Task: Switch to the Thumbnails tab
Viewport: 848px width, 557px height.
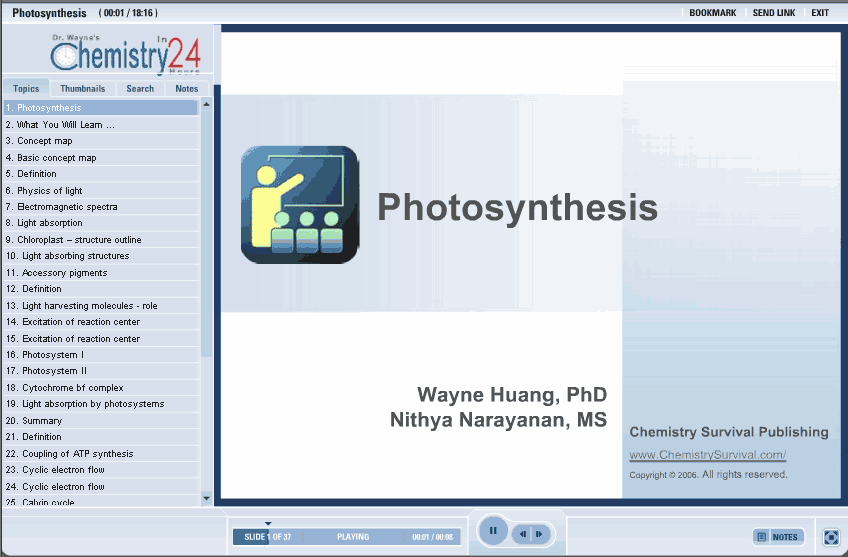Action: tap(82, 88)
